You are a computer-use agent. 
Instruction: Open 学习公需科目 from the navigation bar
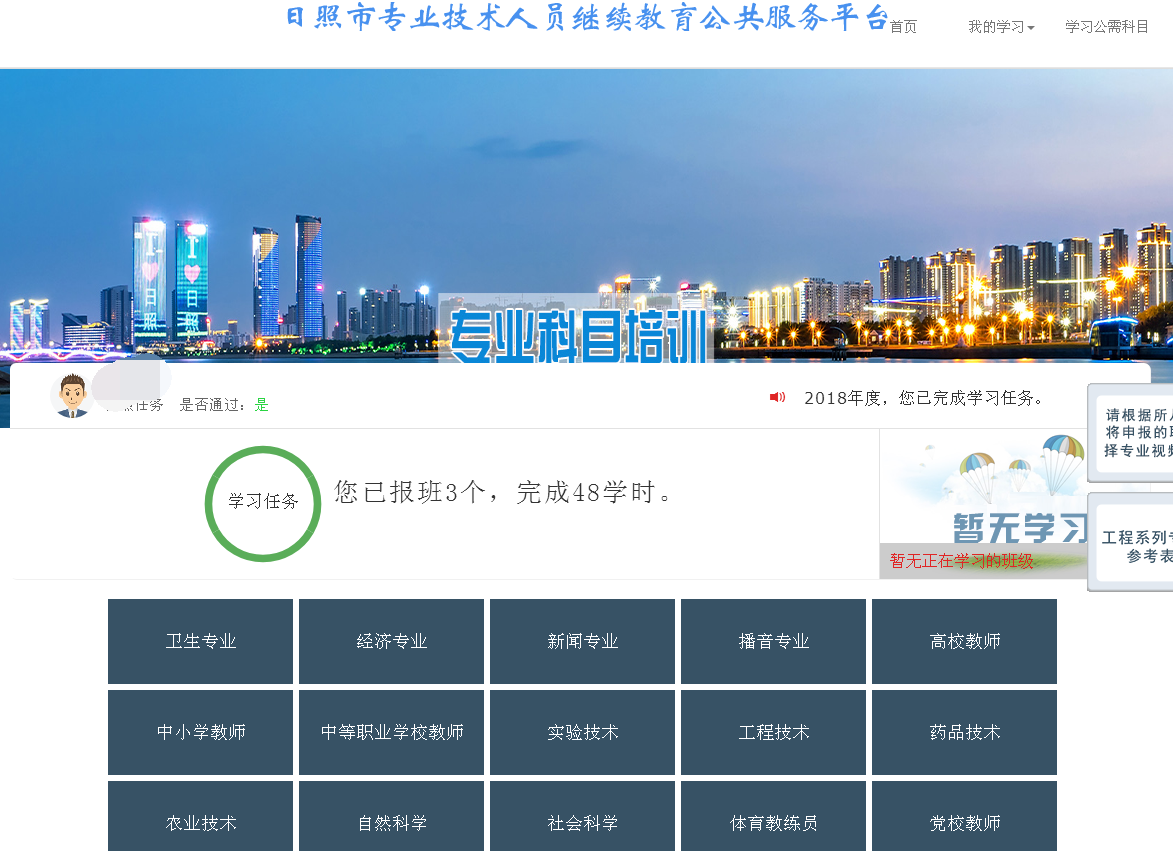(1106, 27)
